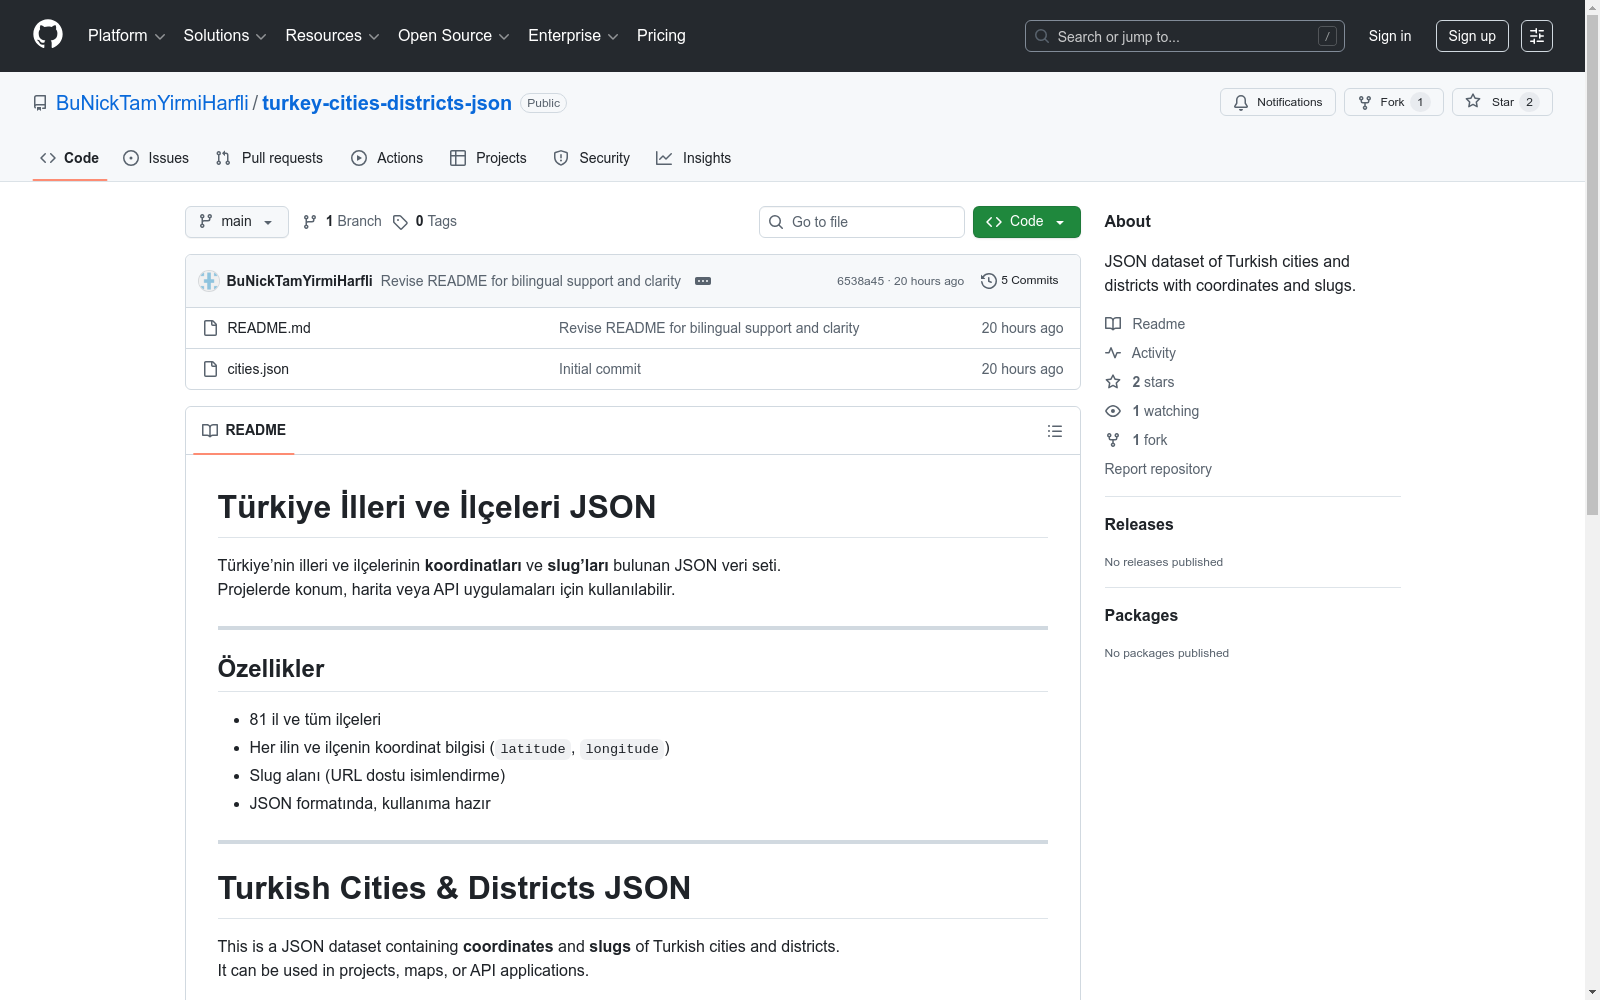Click the Activity pulse icon in About
This screenshot has width=1600, height=1000.
pyautogui.click(x=1113, y=353)
